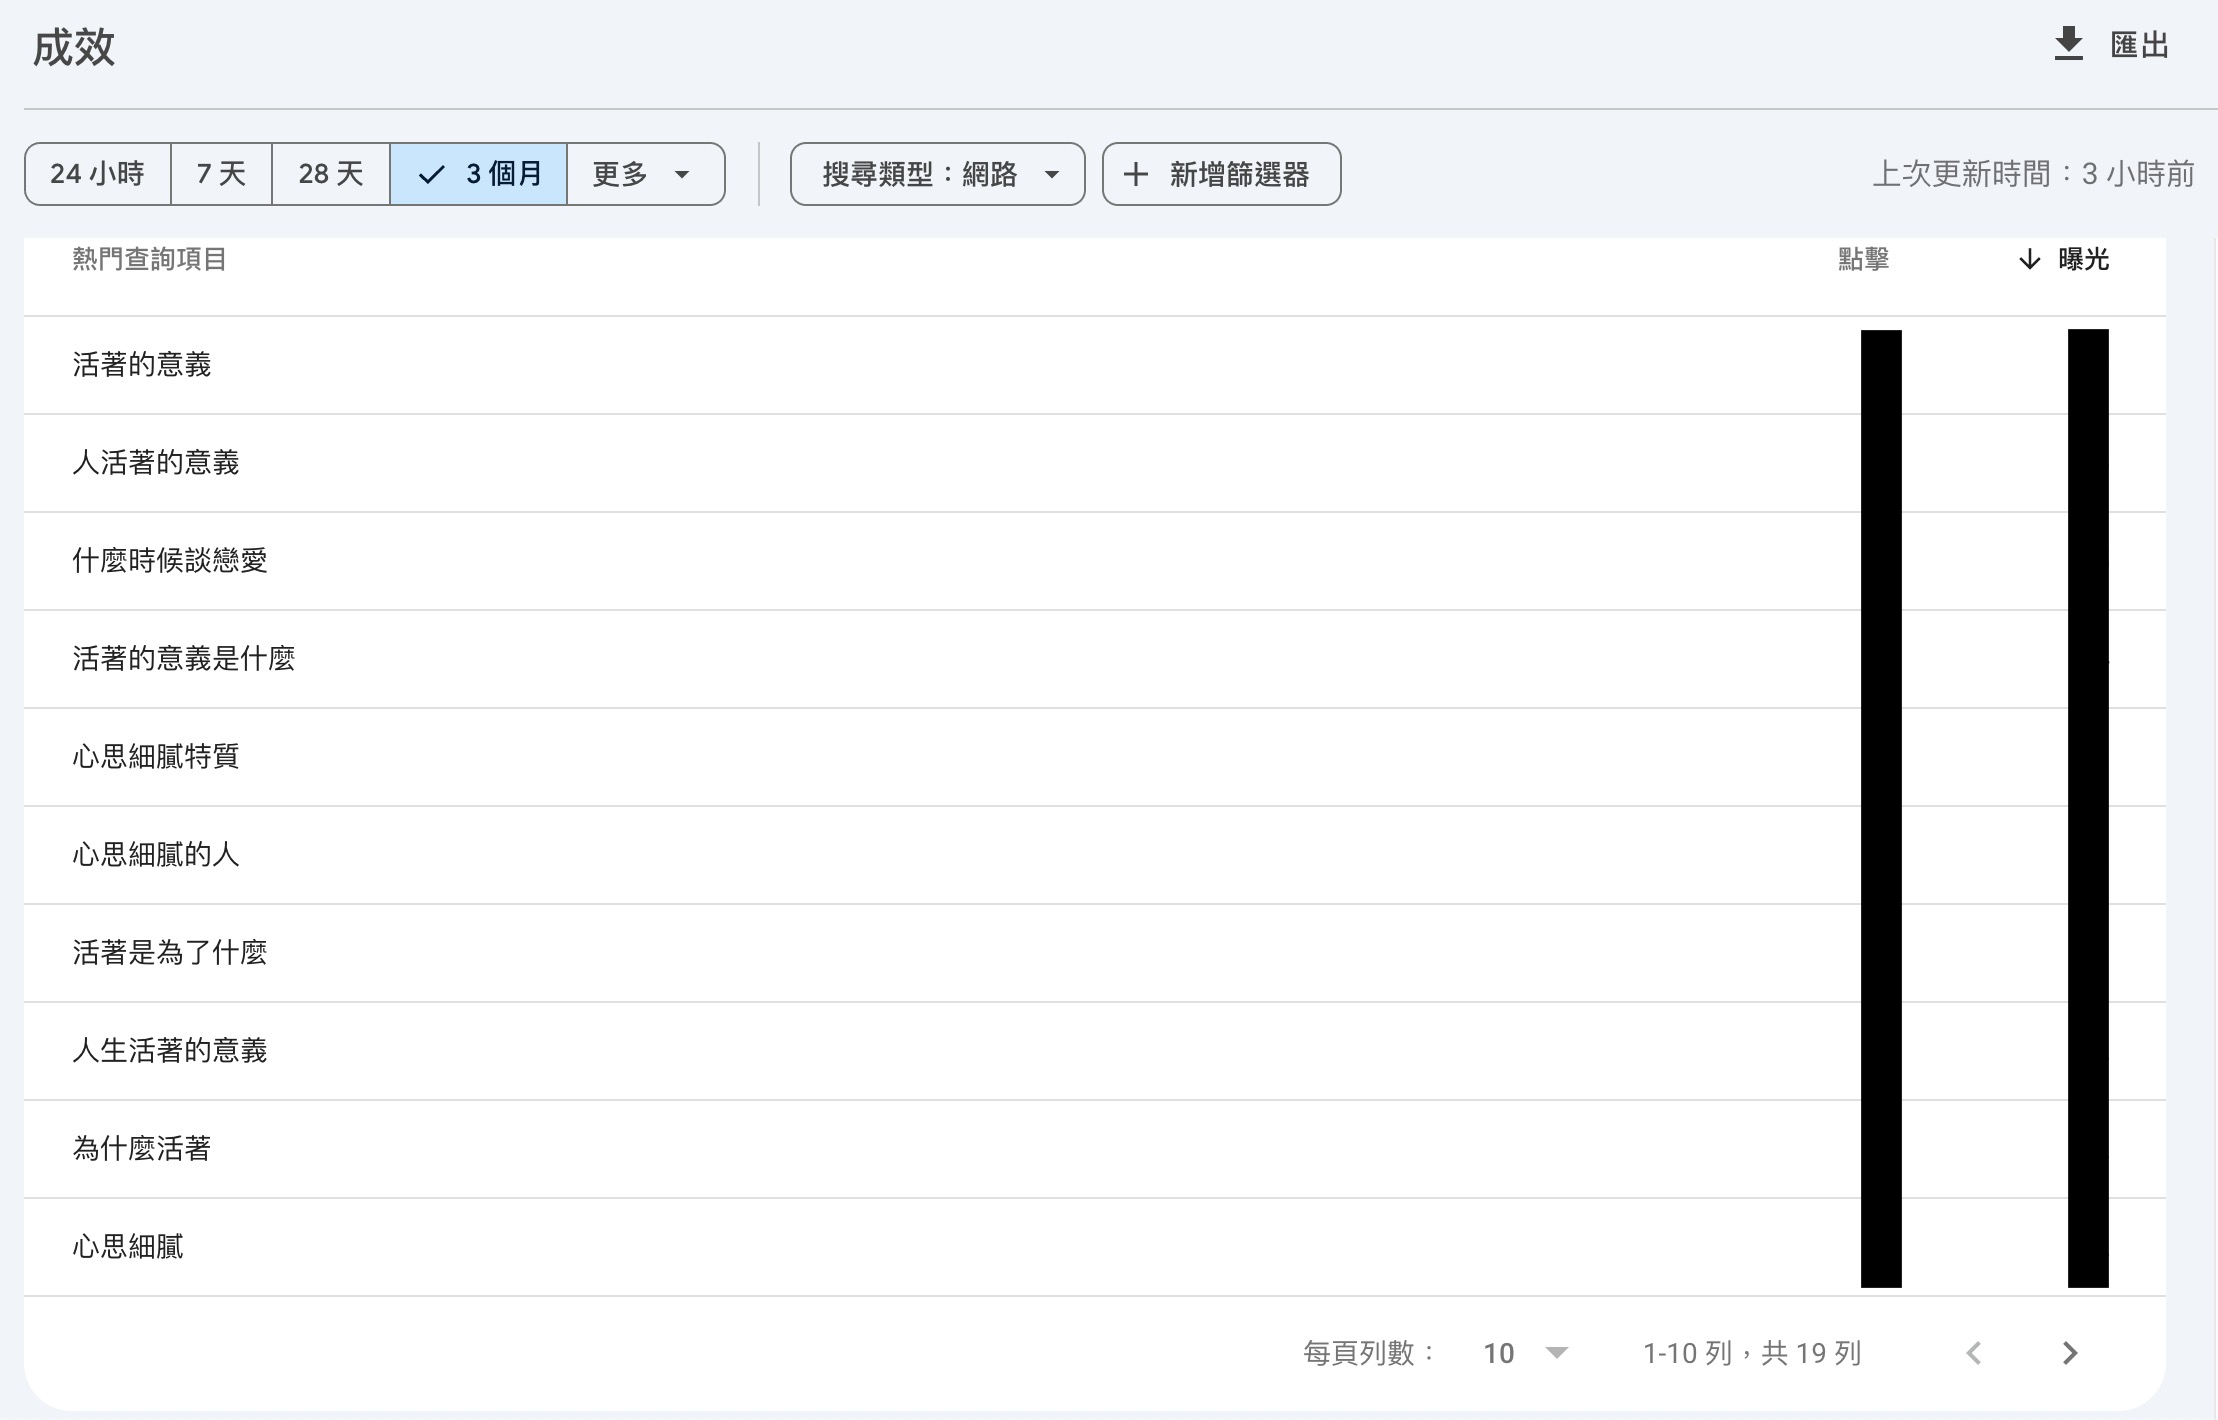Switch to the 28 天 date filter
2218x1420 pixels.
[x=330, y=174]
